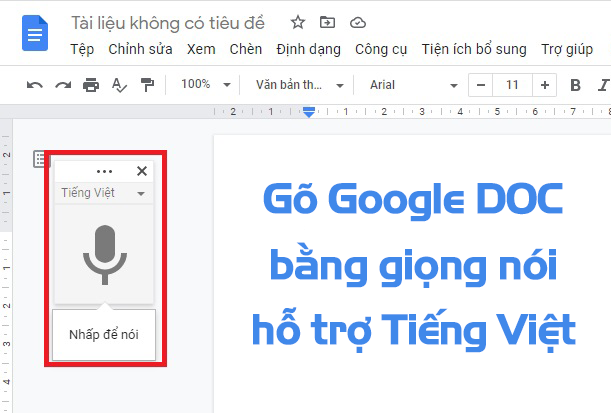611x413 pixels.
Task: Undo the last action
Action: tap(35, 85)
